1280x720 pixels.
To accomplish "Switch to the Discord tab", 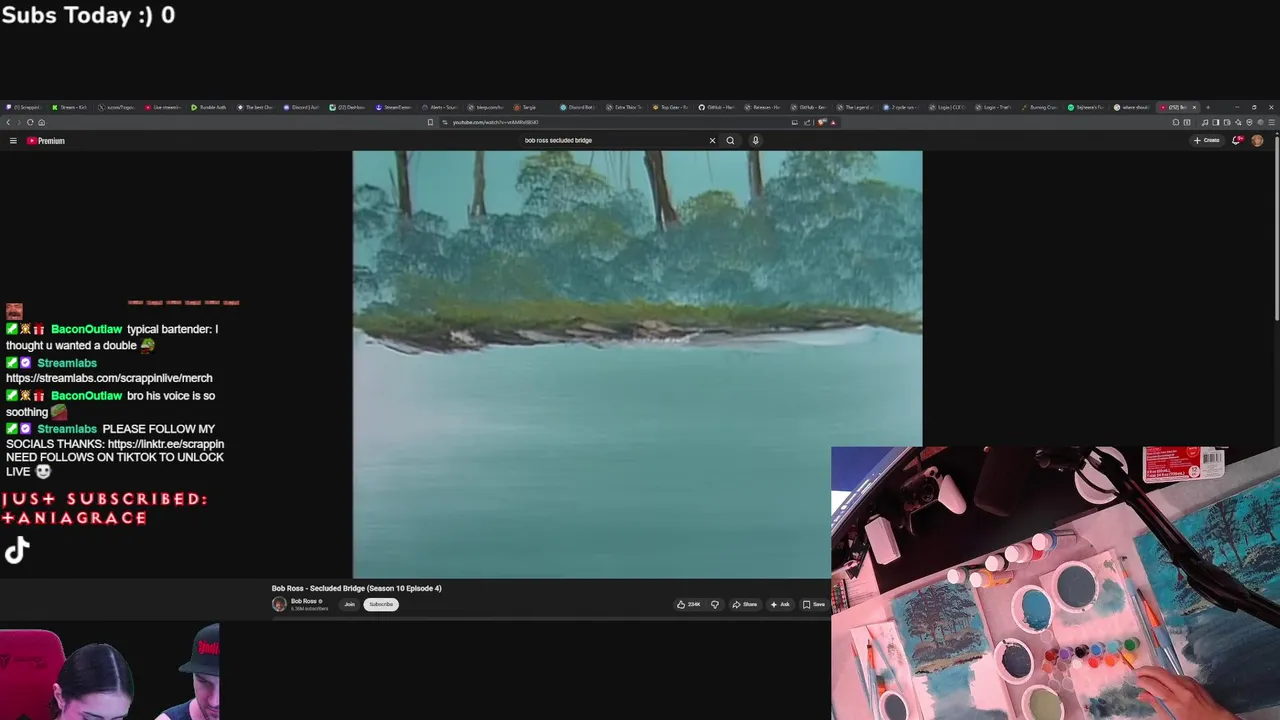I will [301, 107].
